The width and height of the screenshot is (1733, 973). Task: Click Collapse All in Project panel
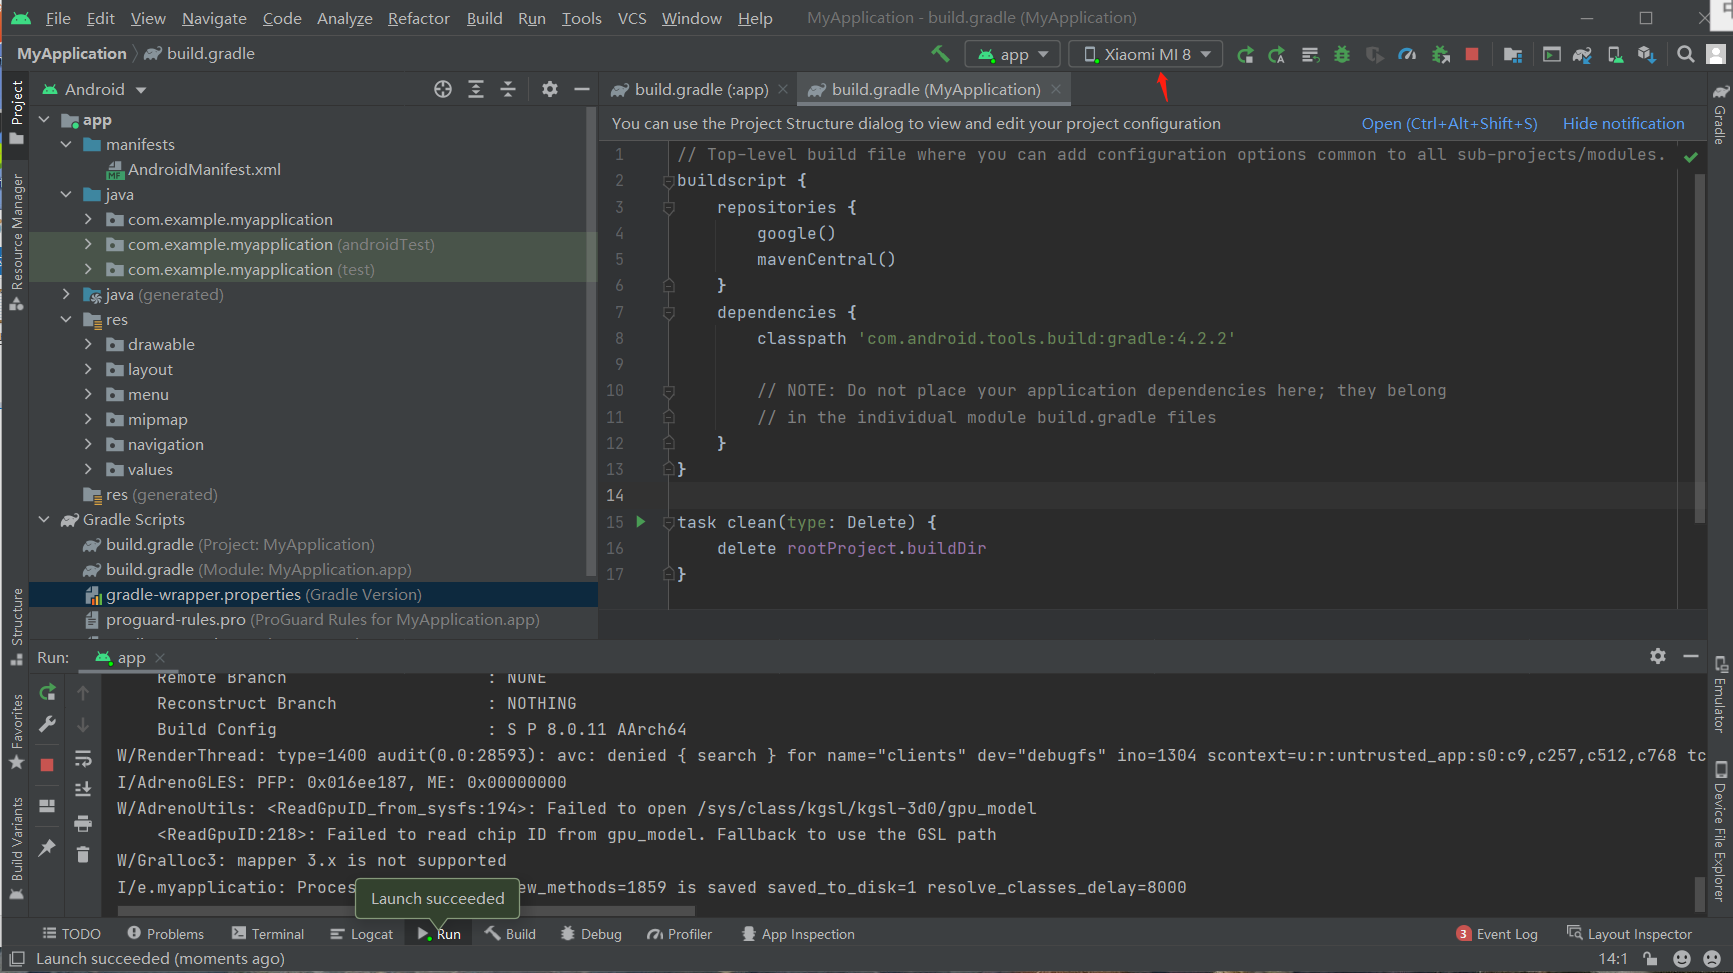pyautogui.click(x=508, y=89)
